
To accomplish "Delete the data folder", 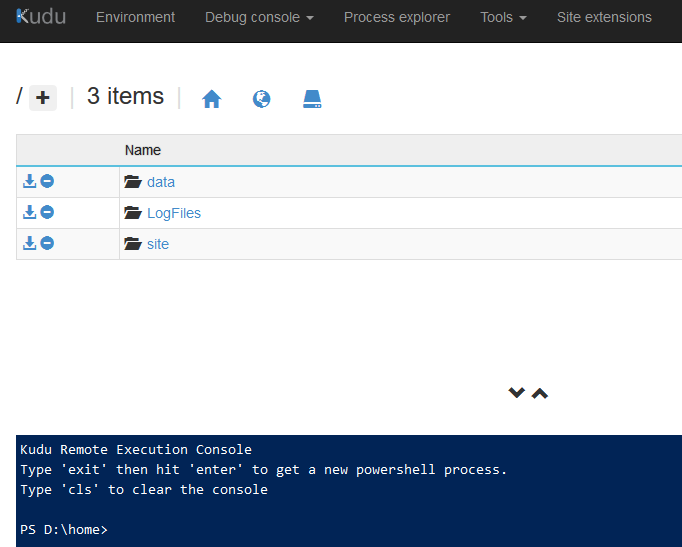I will 47,181.
